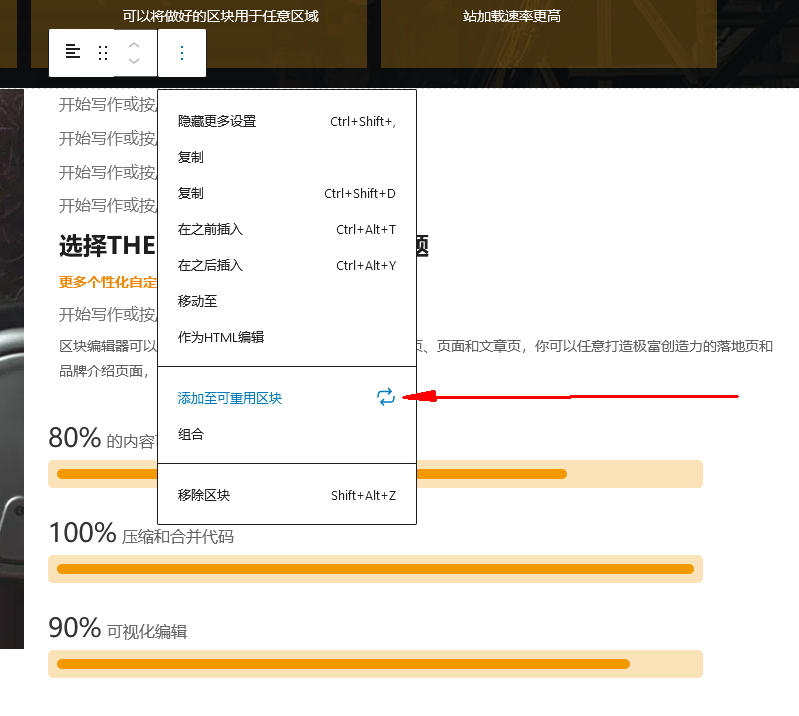Click the 100% 压缩和合并代码 label

(x=141, y=534)
